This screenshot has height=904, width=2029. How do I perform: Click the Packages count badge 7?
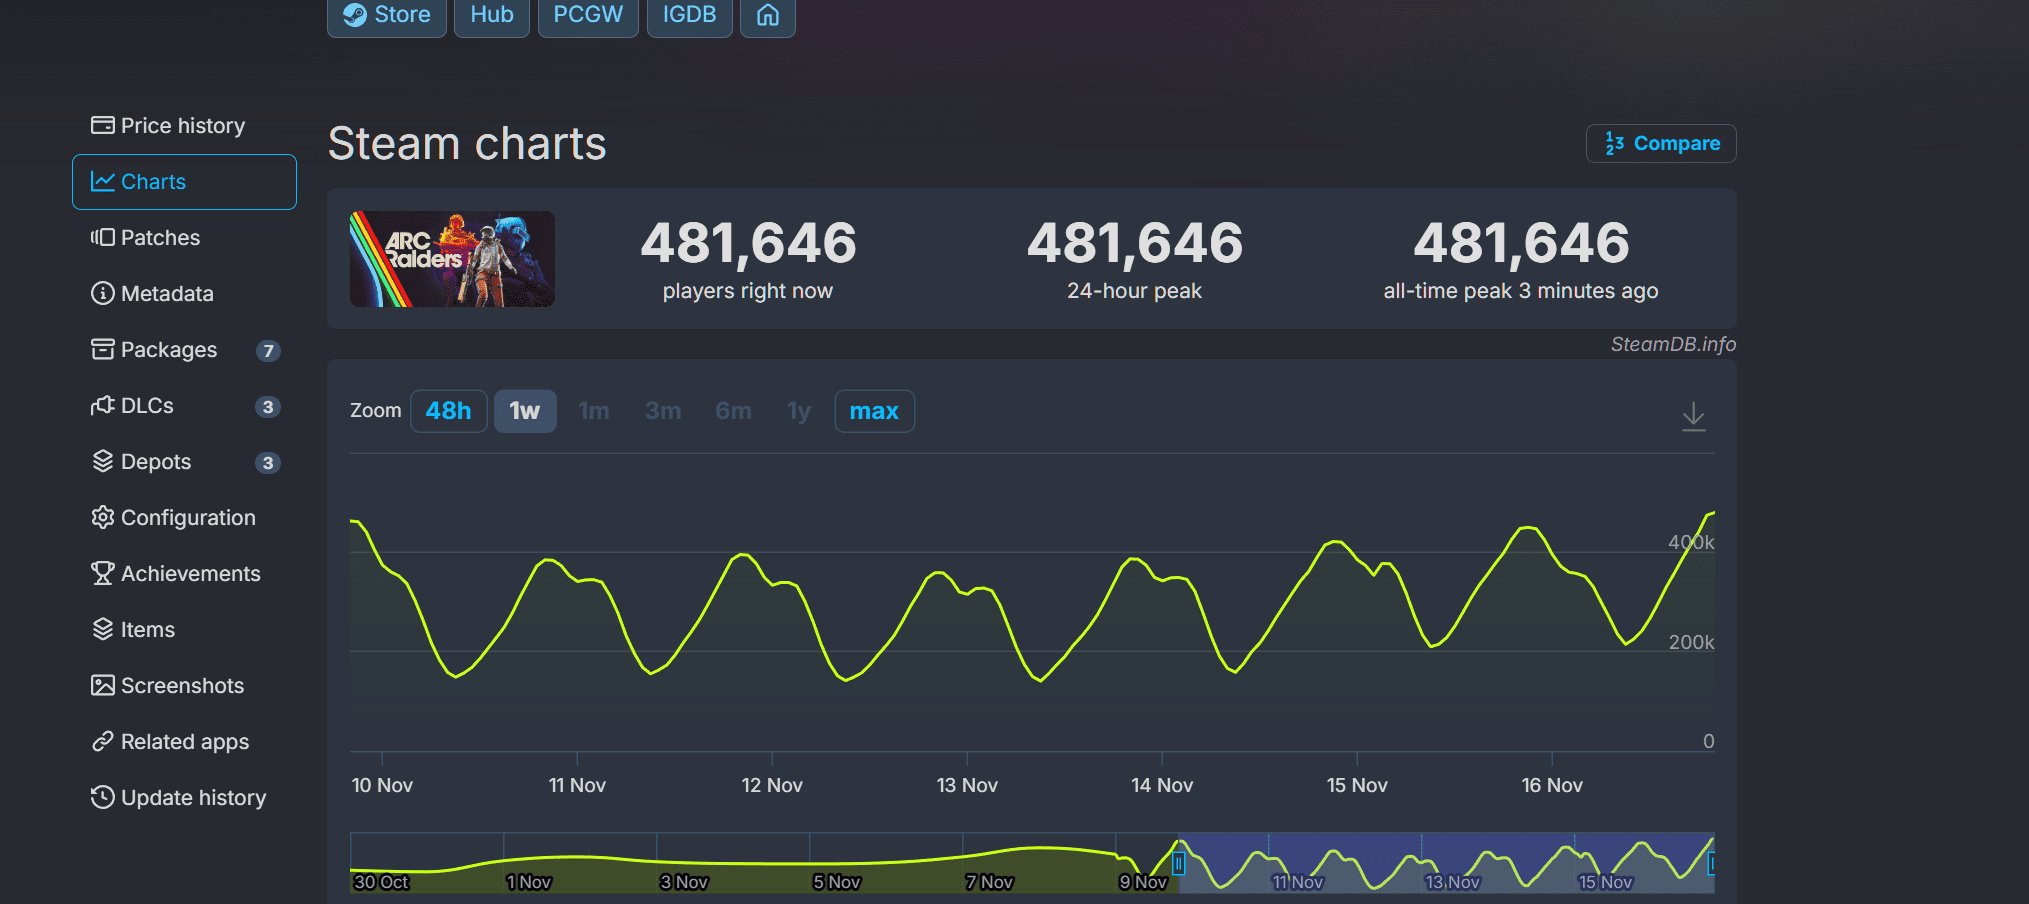tap(268, 351)
